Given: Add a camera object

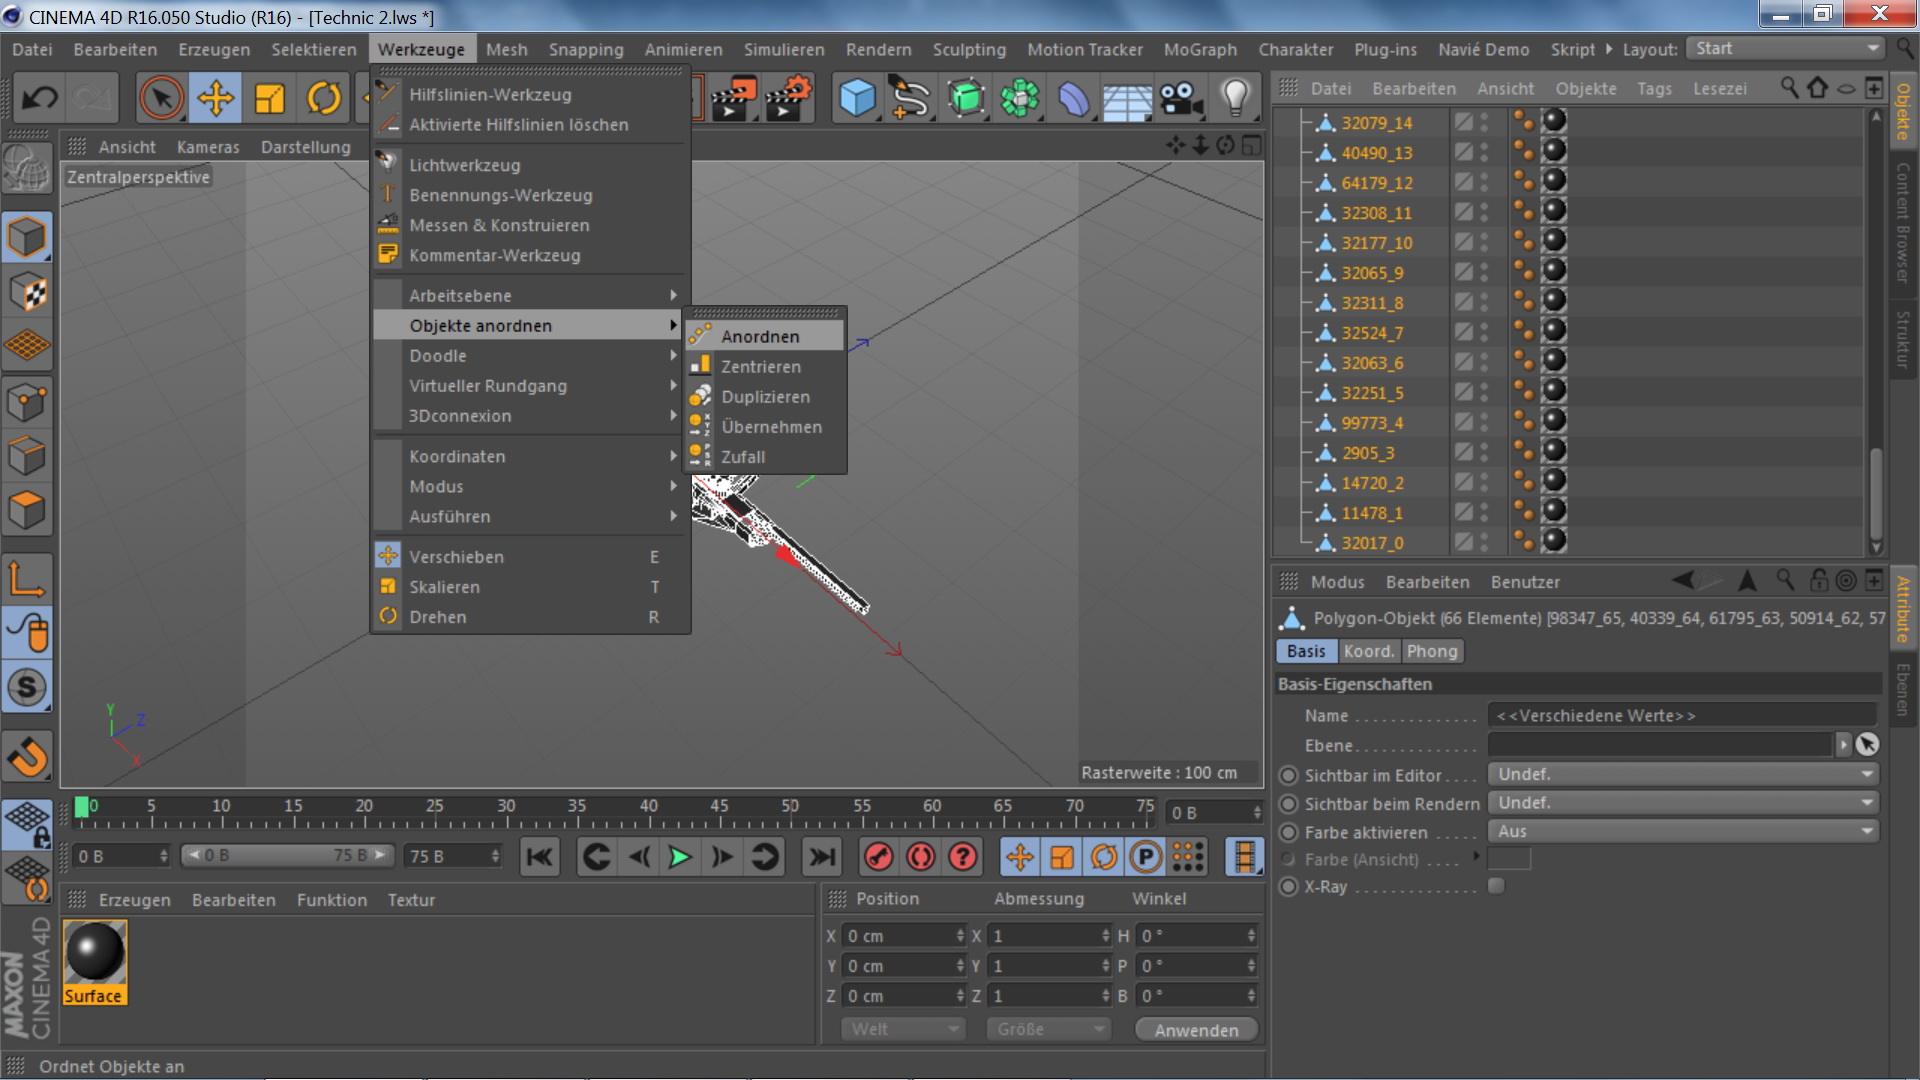Looking at the screenshot, I should [1181, 98].
